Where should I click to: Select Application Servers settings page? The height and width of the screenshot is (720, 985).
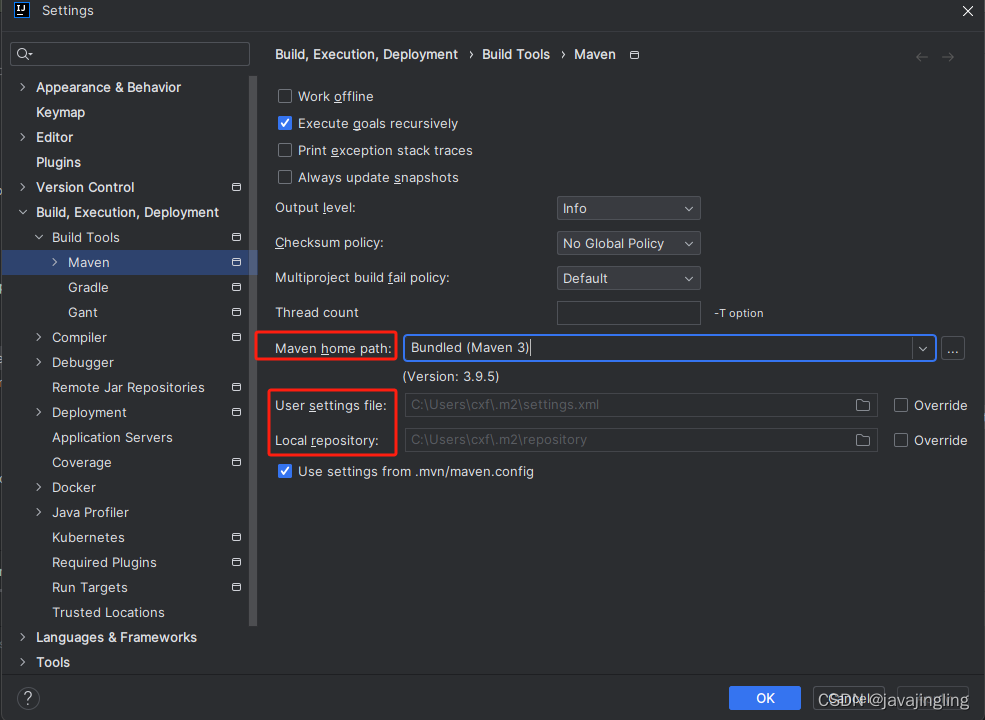coord(112,437)
